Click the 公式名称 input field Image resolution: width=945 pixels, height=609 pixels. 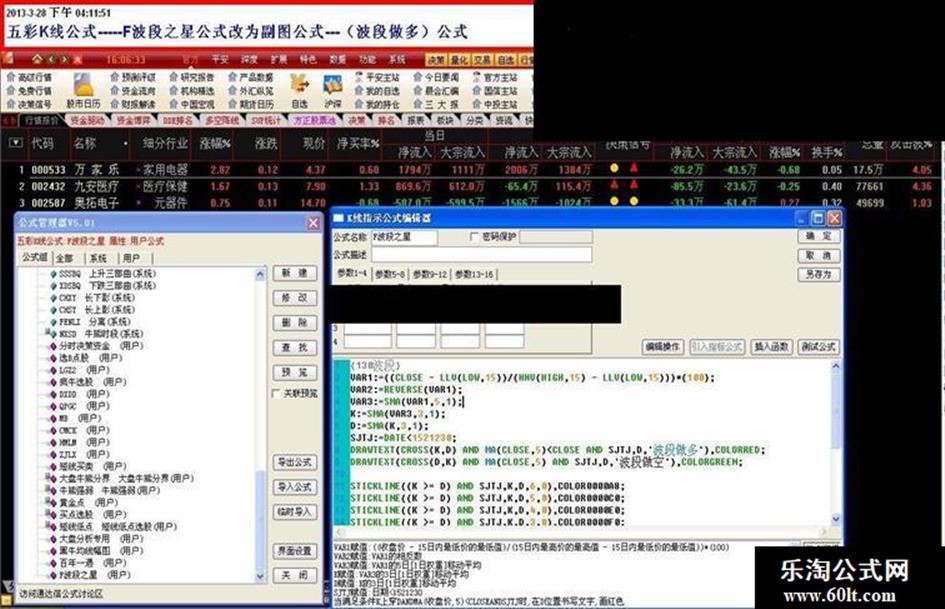click(x=404, y=237)
